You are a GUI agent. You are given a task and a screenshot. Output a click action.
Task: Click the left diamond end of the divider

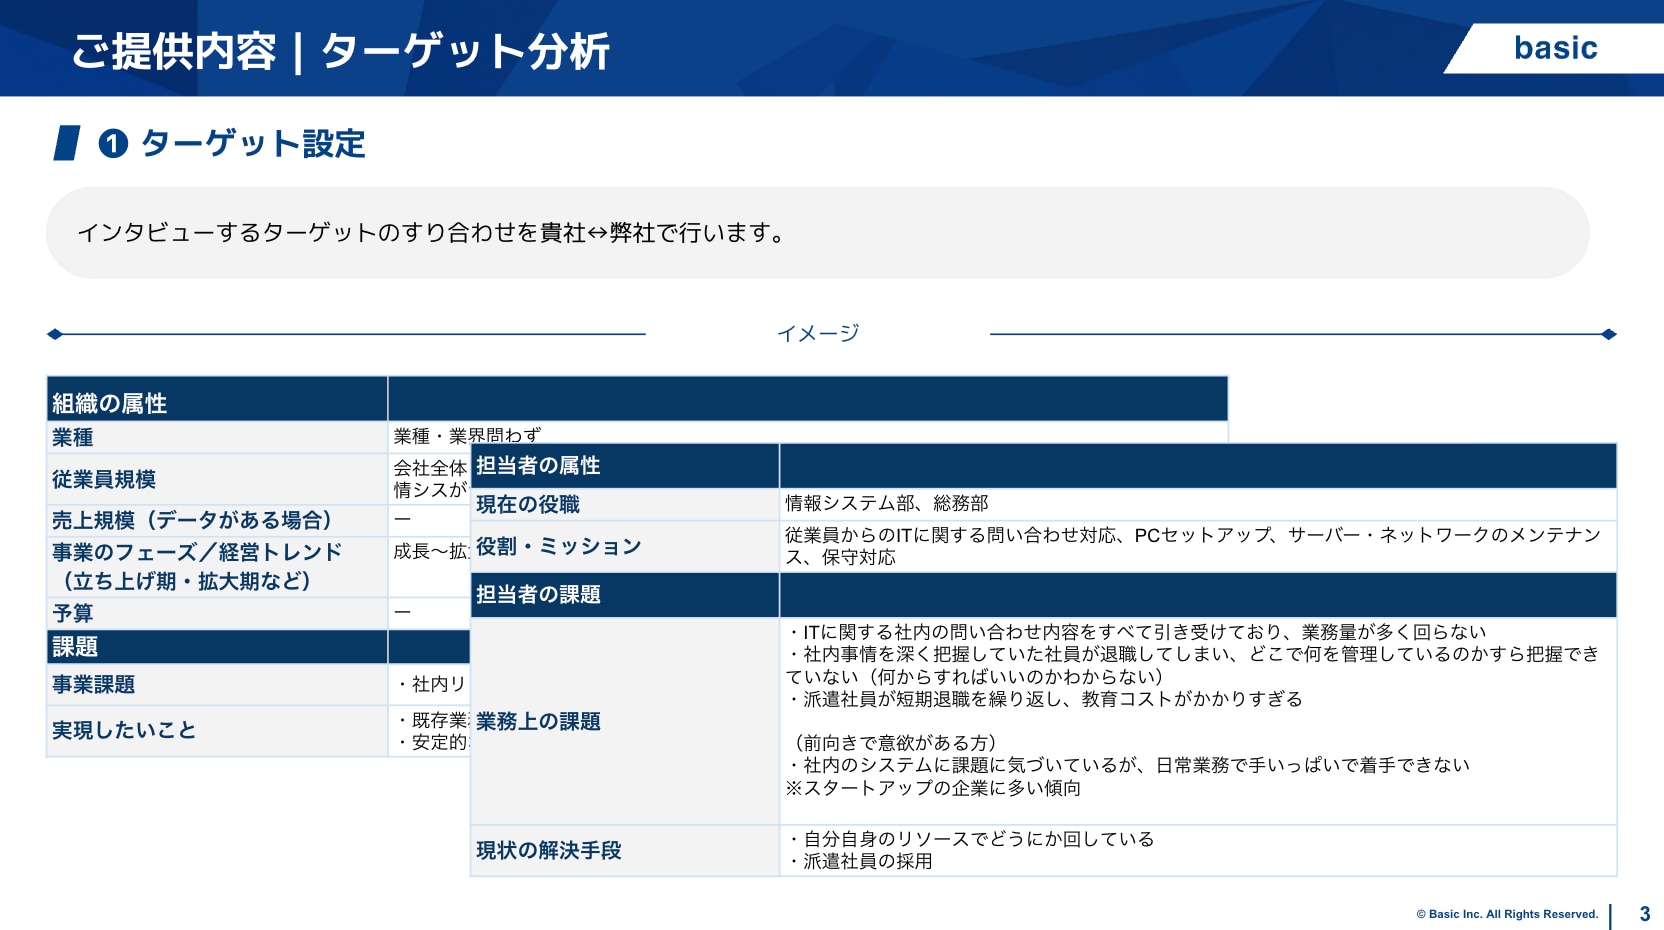[55, 334]
